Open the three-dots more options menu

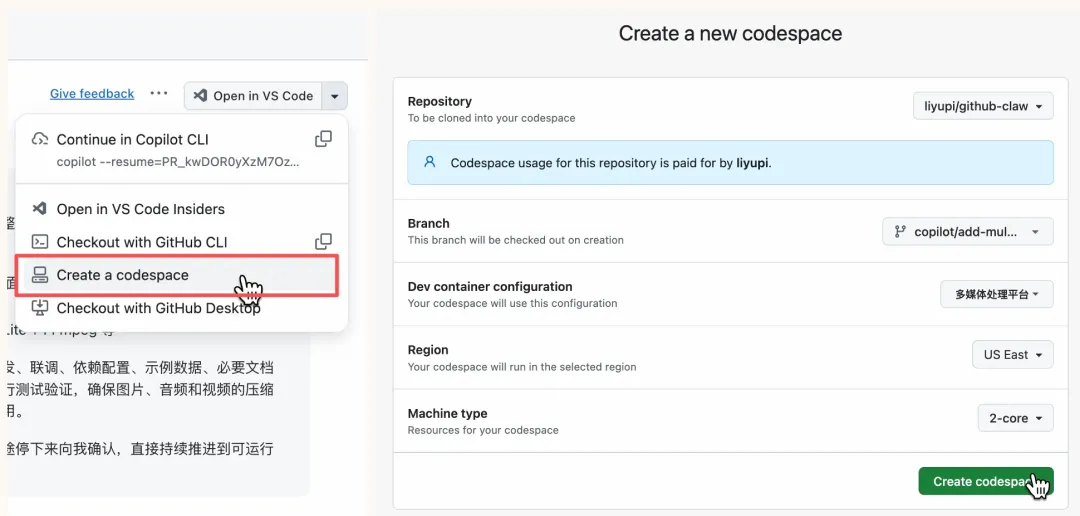(159, 94)
